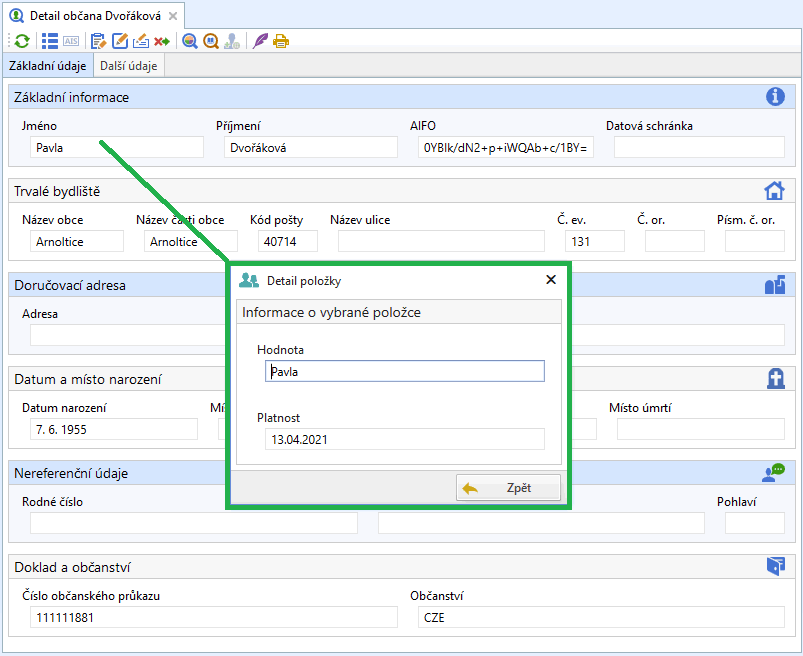Click the AIS toolbar icon
This screenshot has height=656, width=803.
pyautogui.click(x=71, y=41)
